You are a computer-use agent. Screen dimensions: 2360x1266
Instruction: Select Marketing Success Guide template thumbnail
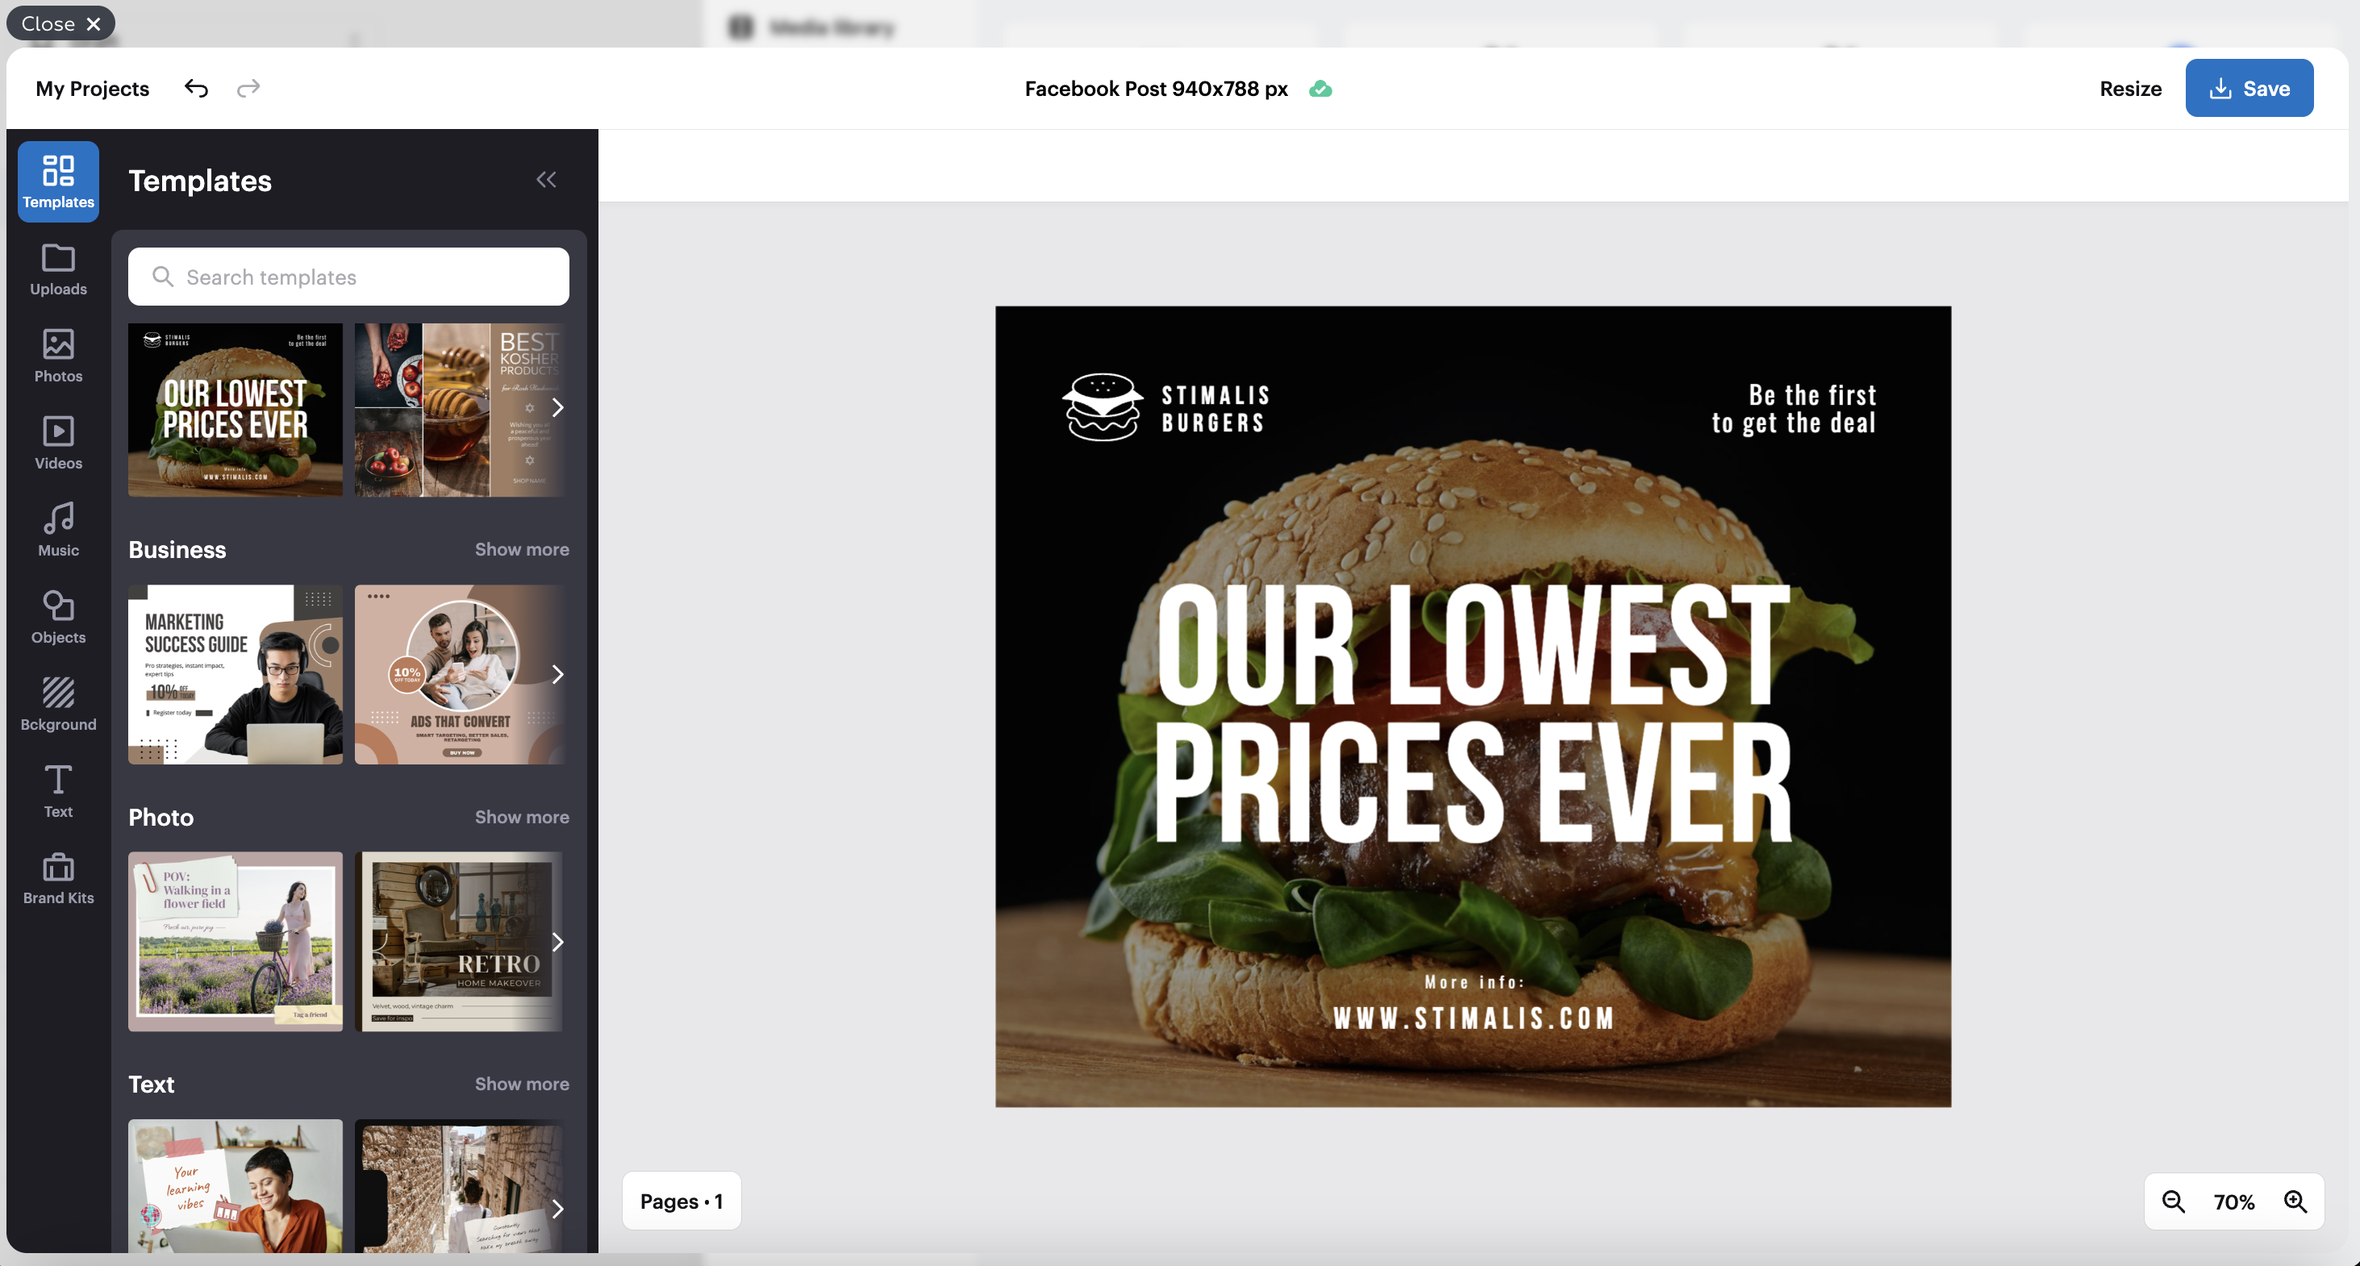(235, 675)
